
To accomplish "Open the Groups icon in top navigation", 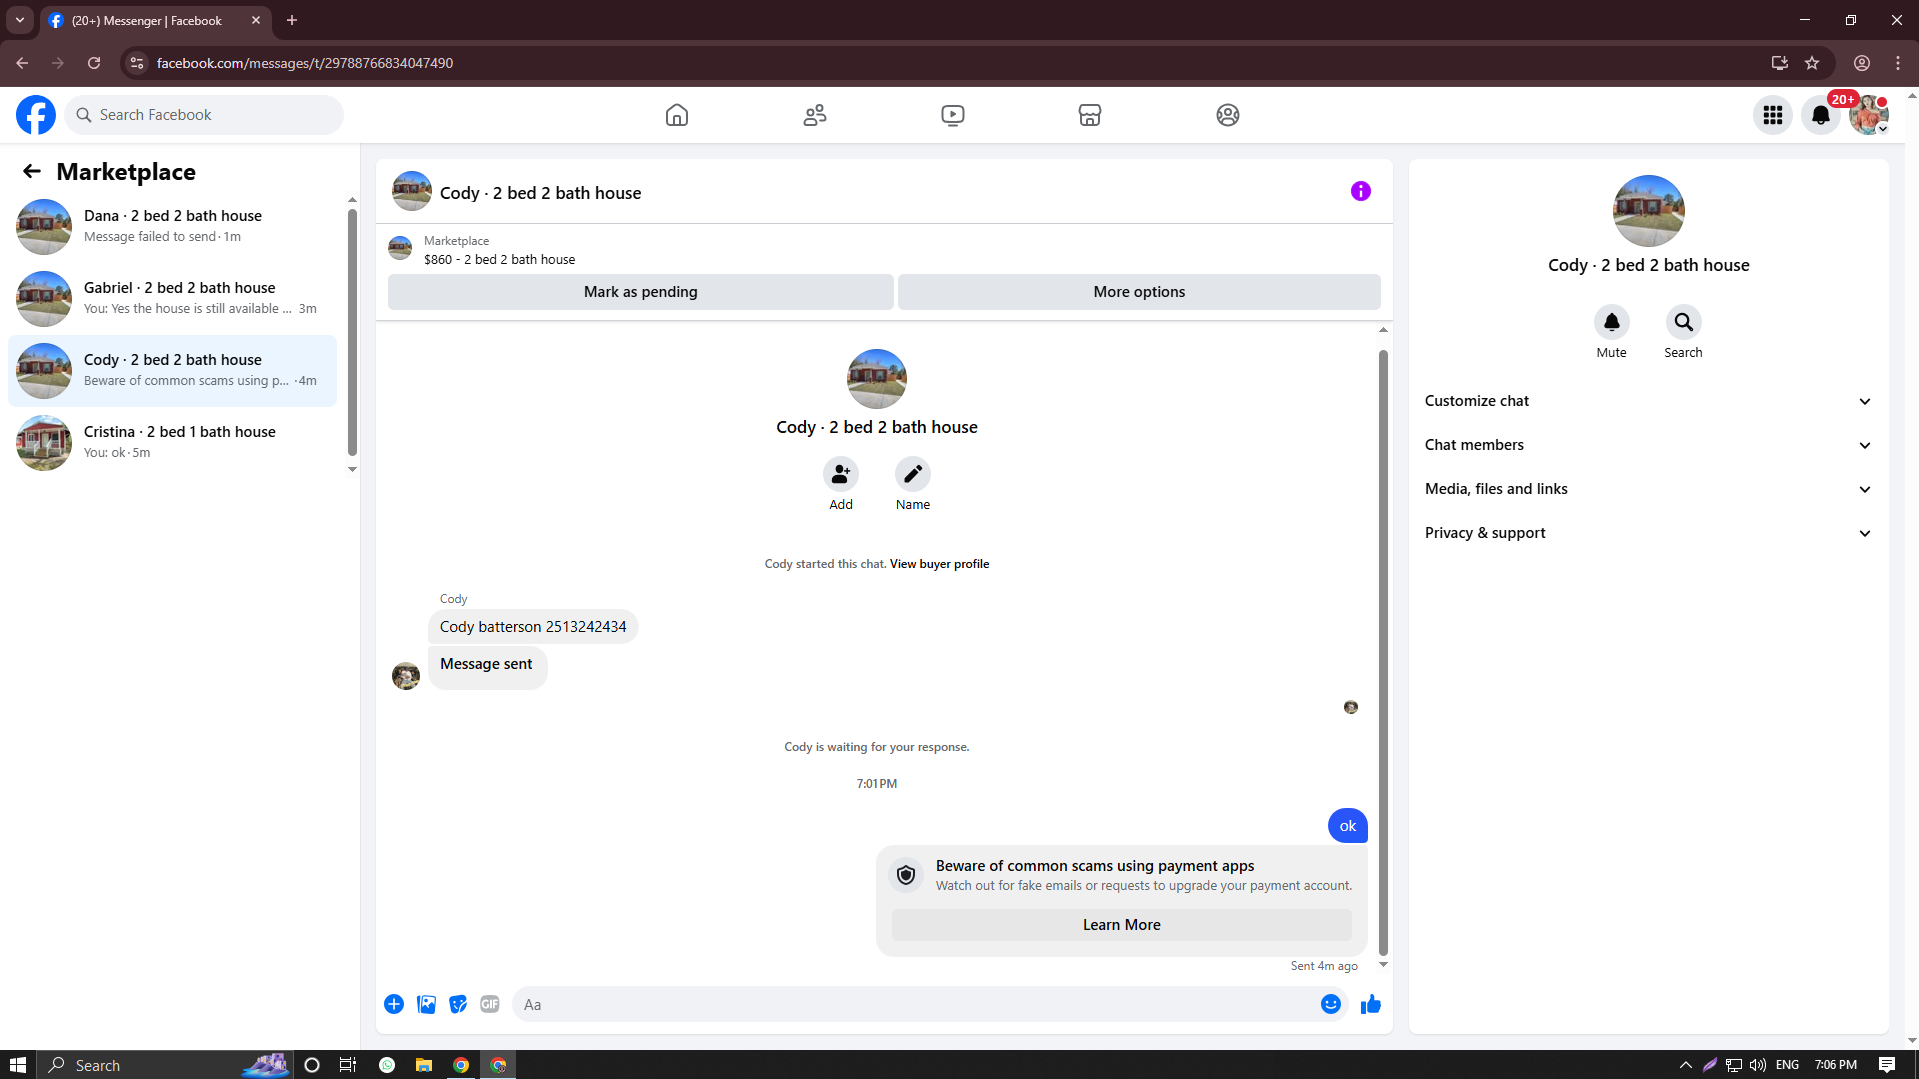I will point(1228,115).
